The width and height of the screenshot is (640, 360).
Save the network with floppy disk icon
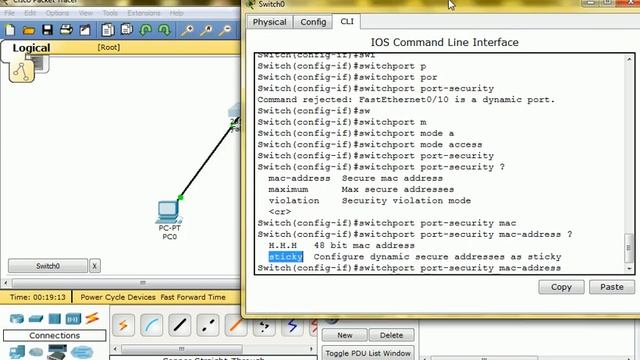click(x=47, y=30)
